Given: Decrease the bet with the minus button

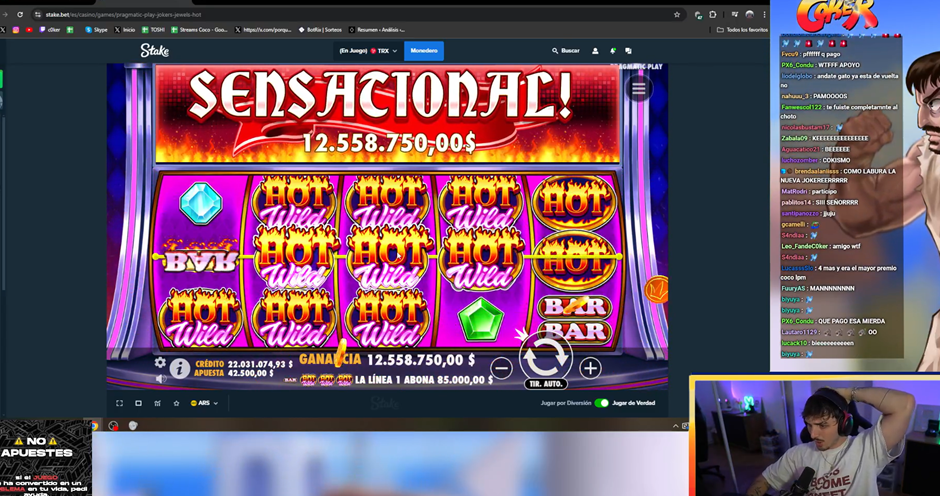Looking at the screenshot, I should click(501, 368).
